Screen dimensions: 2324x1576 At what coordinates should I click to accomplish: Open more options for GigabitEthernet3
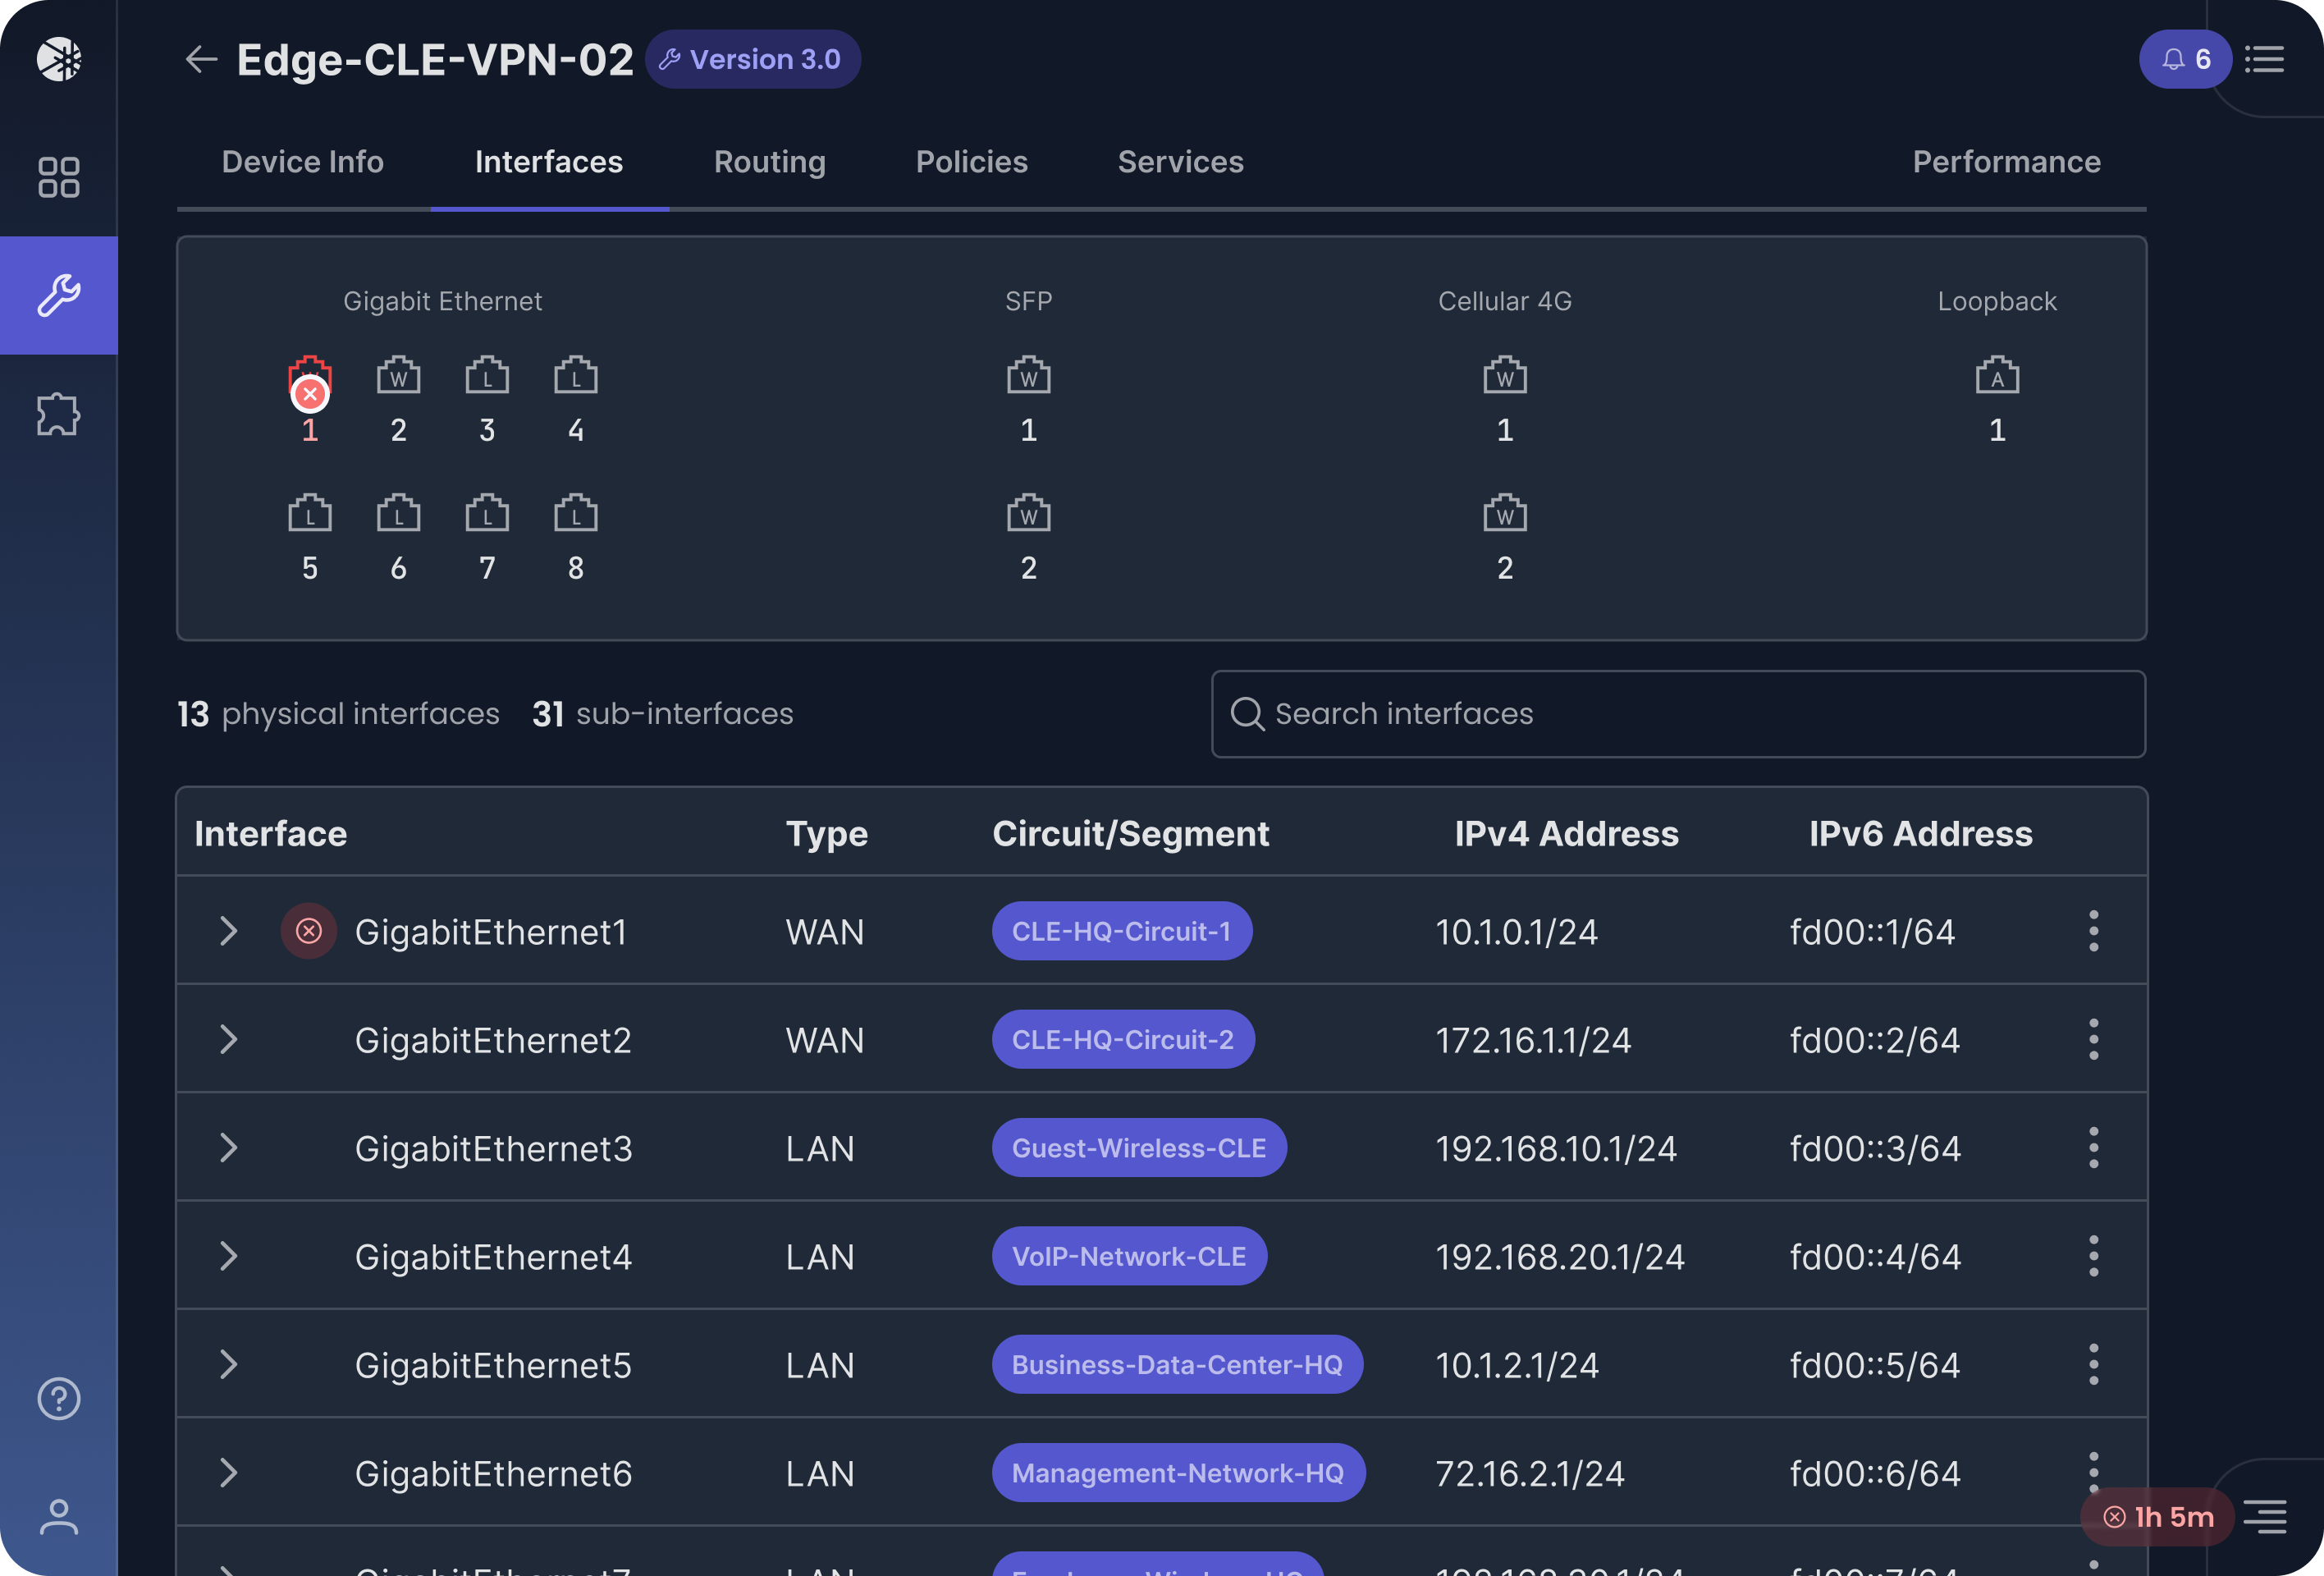pos(2093,1148)
